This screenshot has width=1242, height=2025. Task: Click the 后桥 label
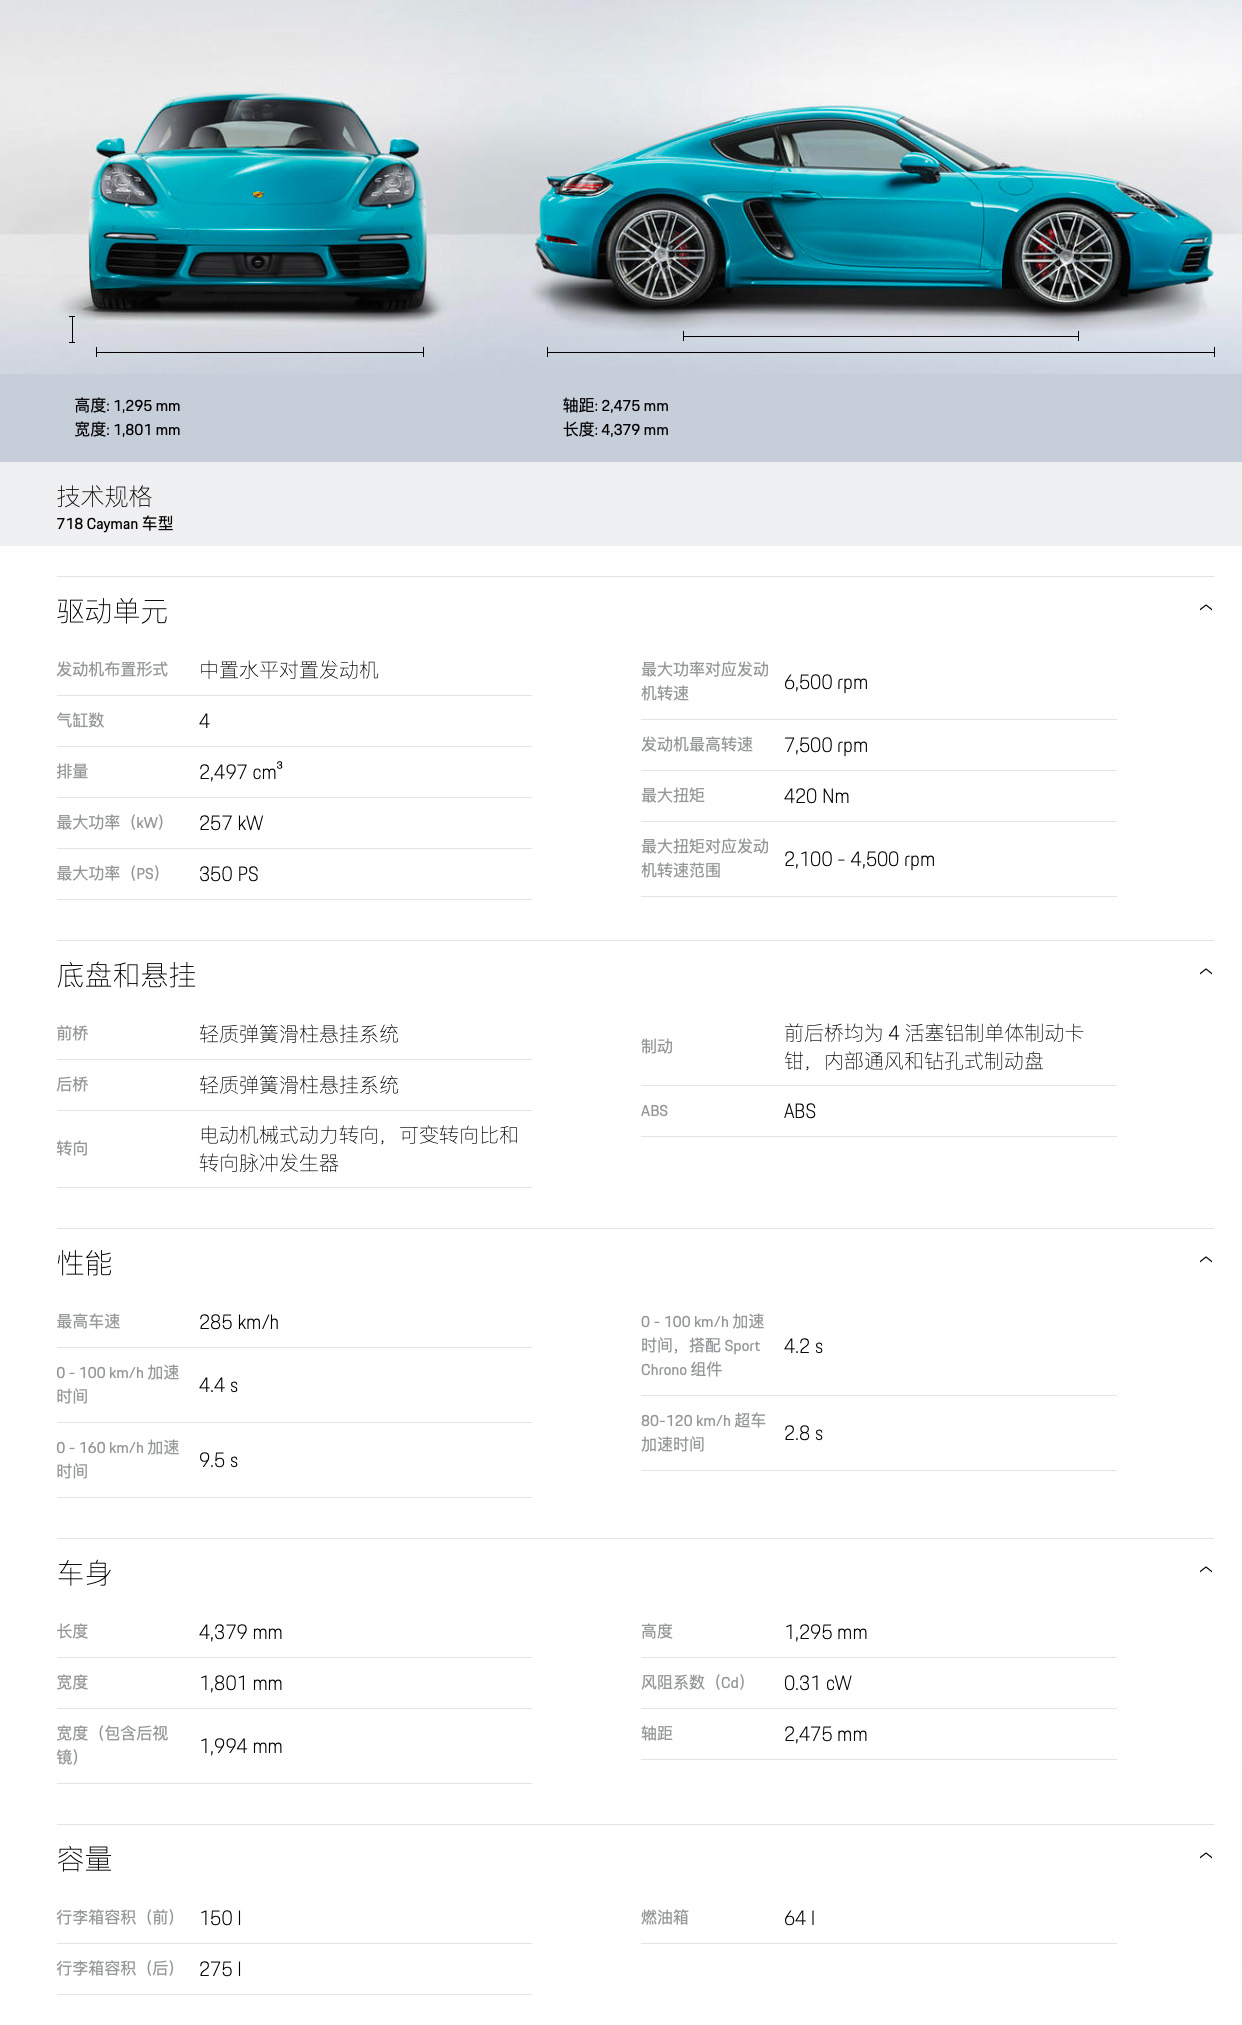click(x=72, y=1084)
